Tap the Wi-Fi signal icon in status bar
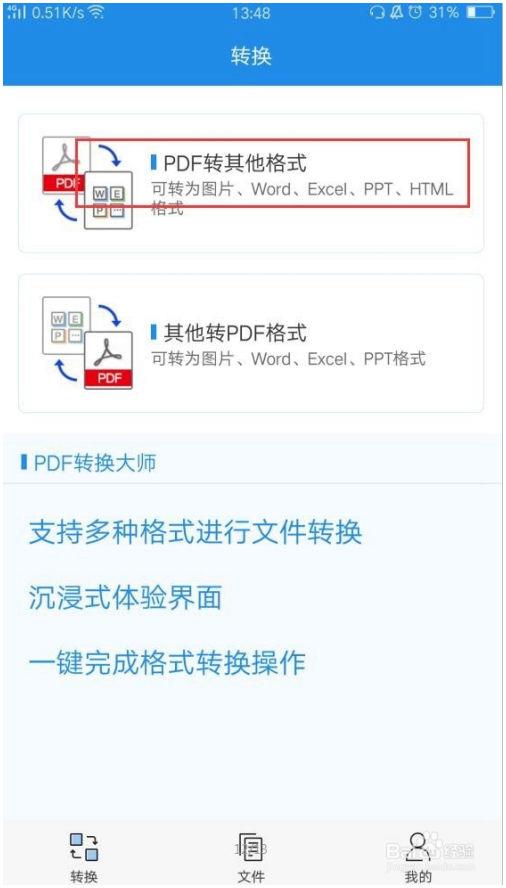This screenshot has height=888, width=506. pos(97,12)
